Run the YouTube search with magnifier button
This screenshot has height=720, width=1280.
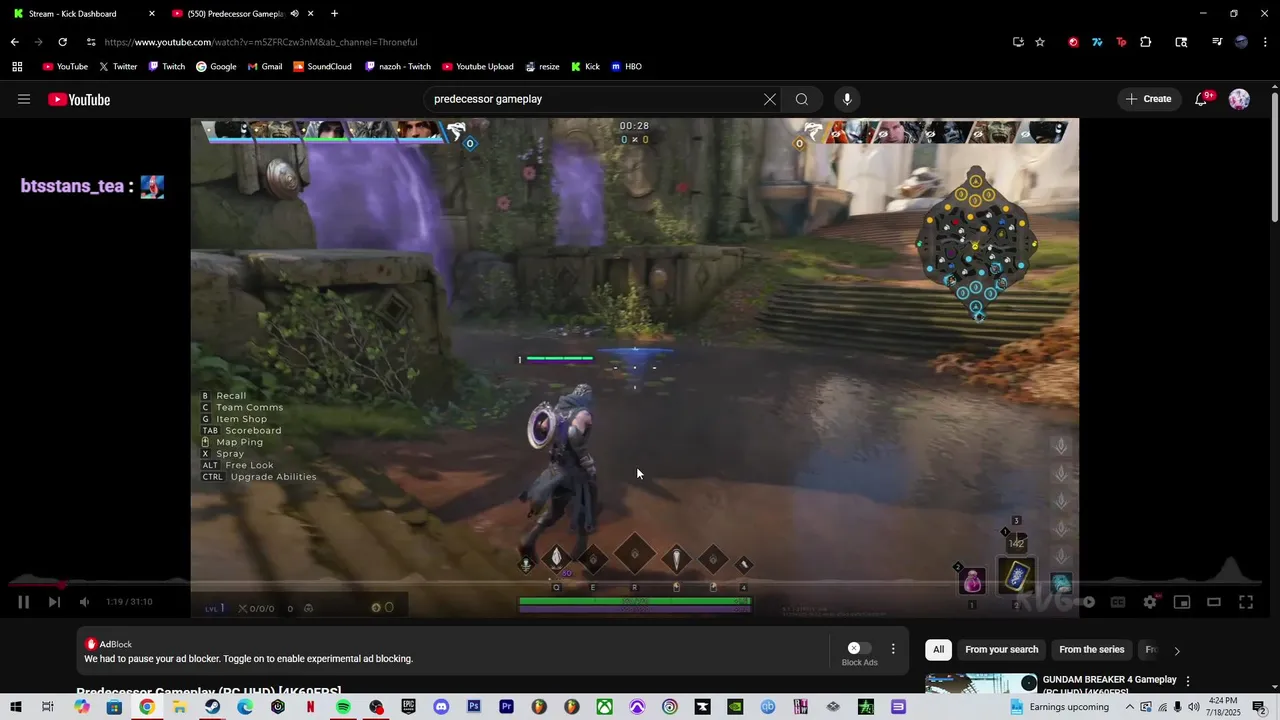coord(802,99)
